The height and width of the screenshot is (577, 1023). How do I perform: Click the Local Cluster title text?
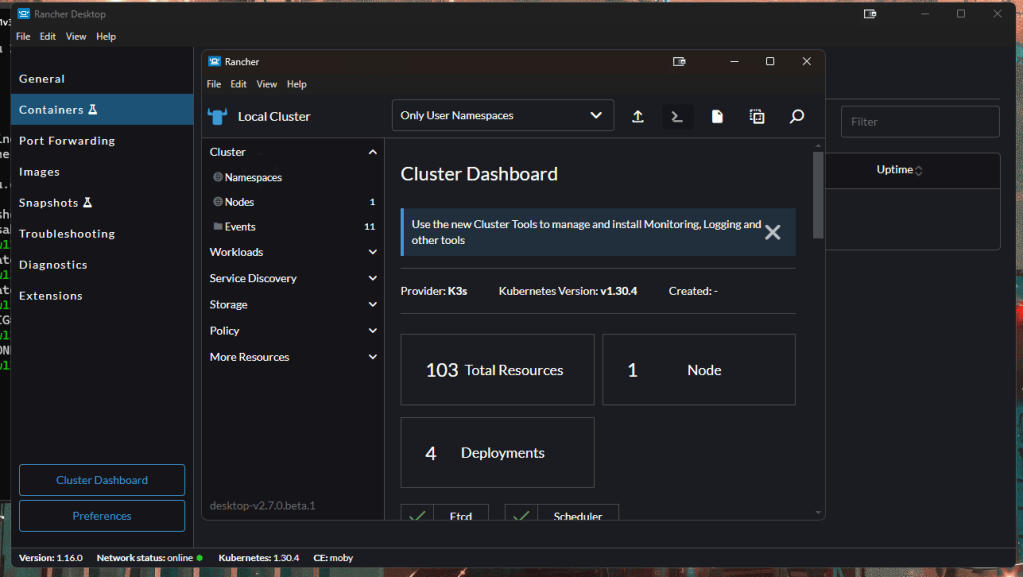point(274,117)
